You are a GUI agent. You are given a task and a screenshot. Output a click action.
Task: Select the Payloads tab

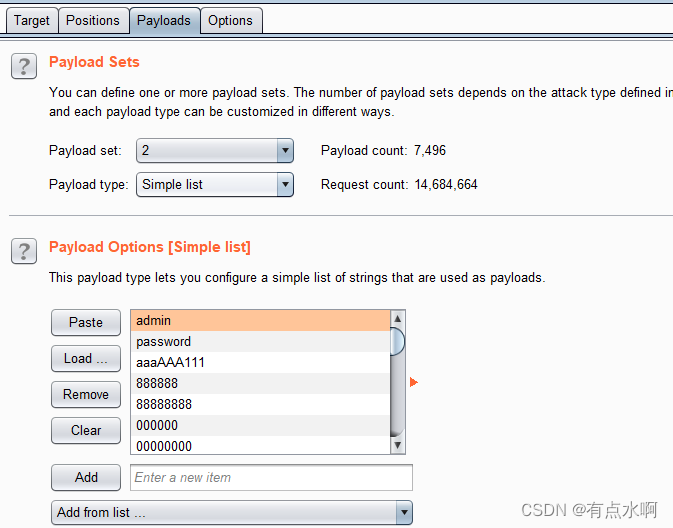164,21
